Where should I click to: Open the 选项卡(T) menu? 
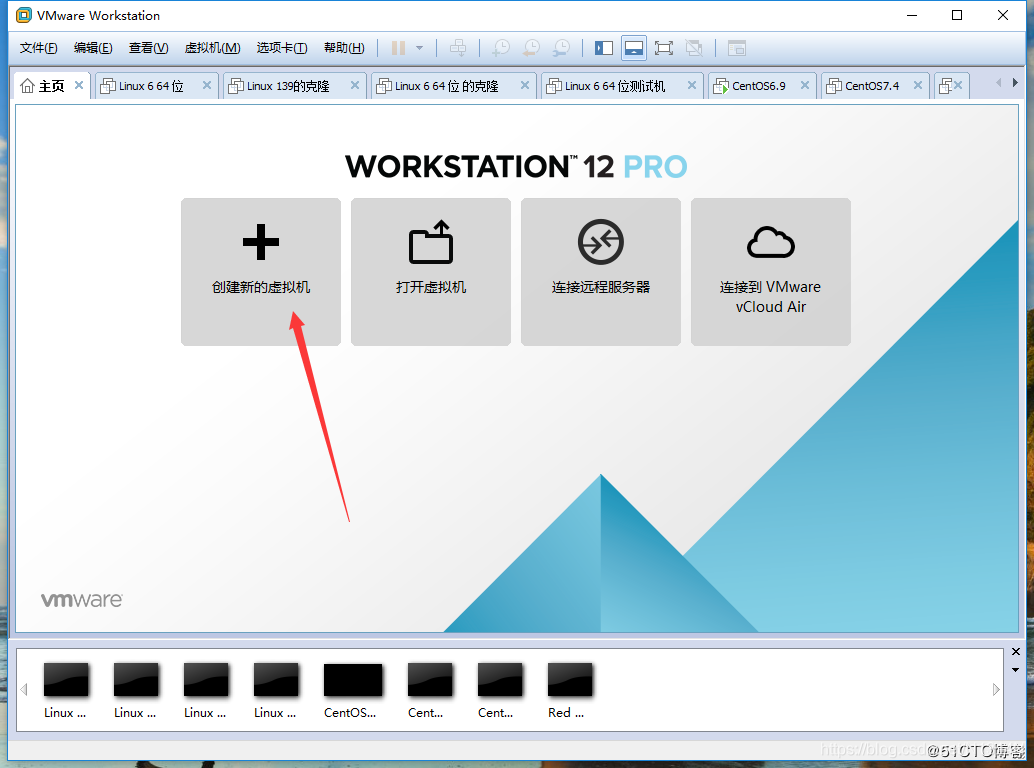282,47
